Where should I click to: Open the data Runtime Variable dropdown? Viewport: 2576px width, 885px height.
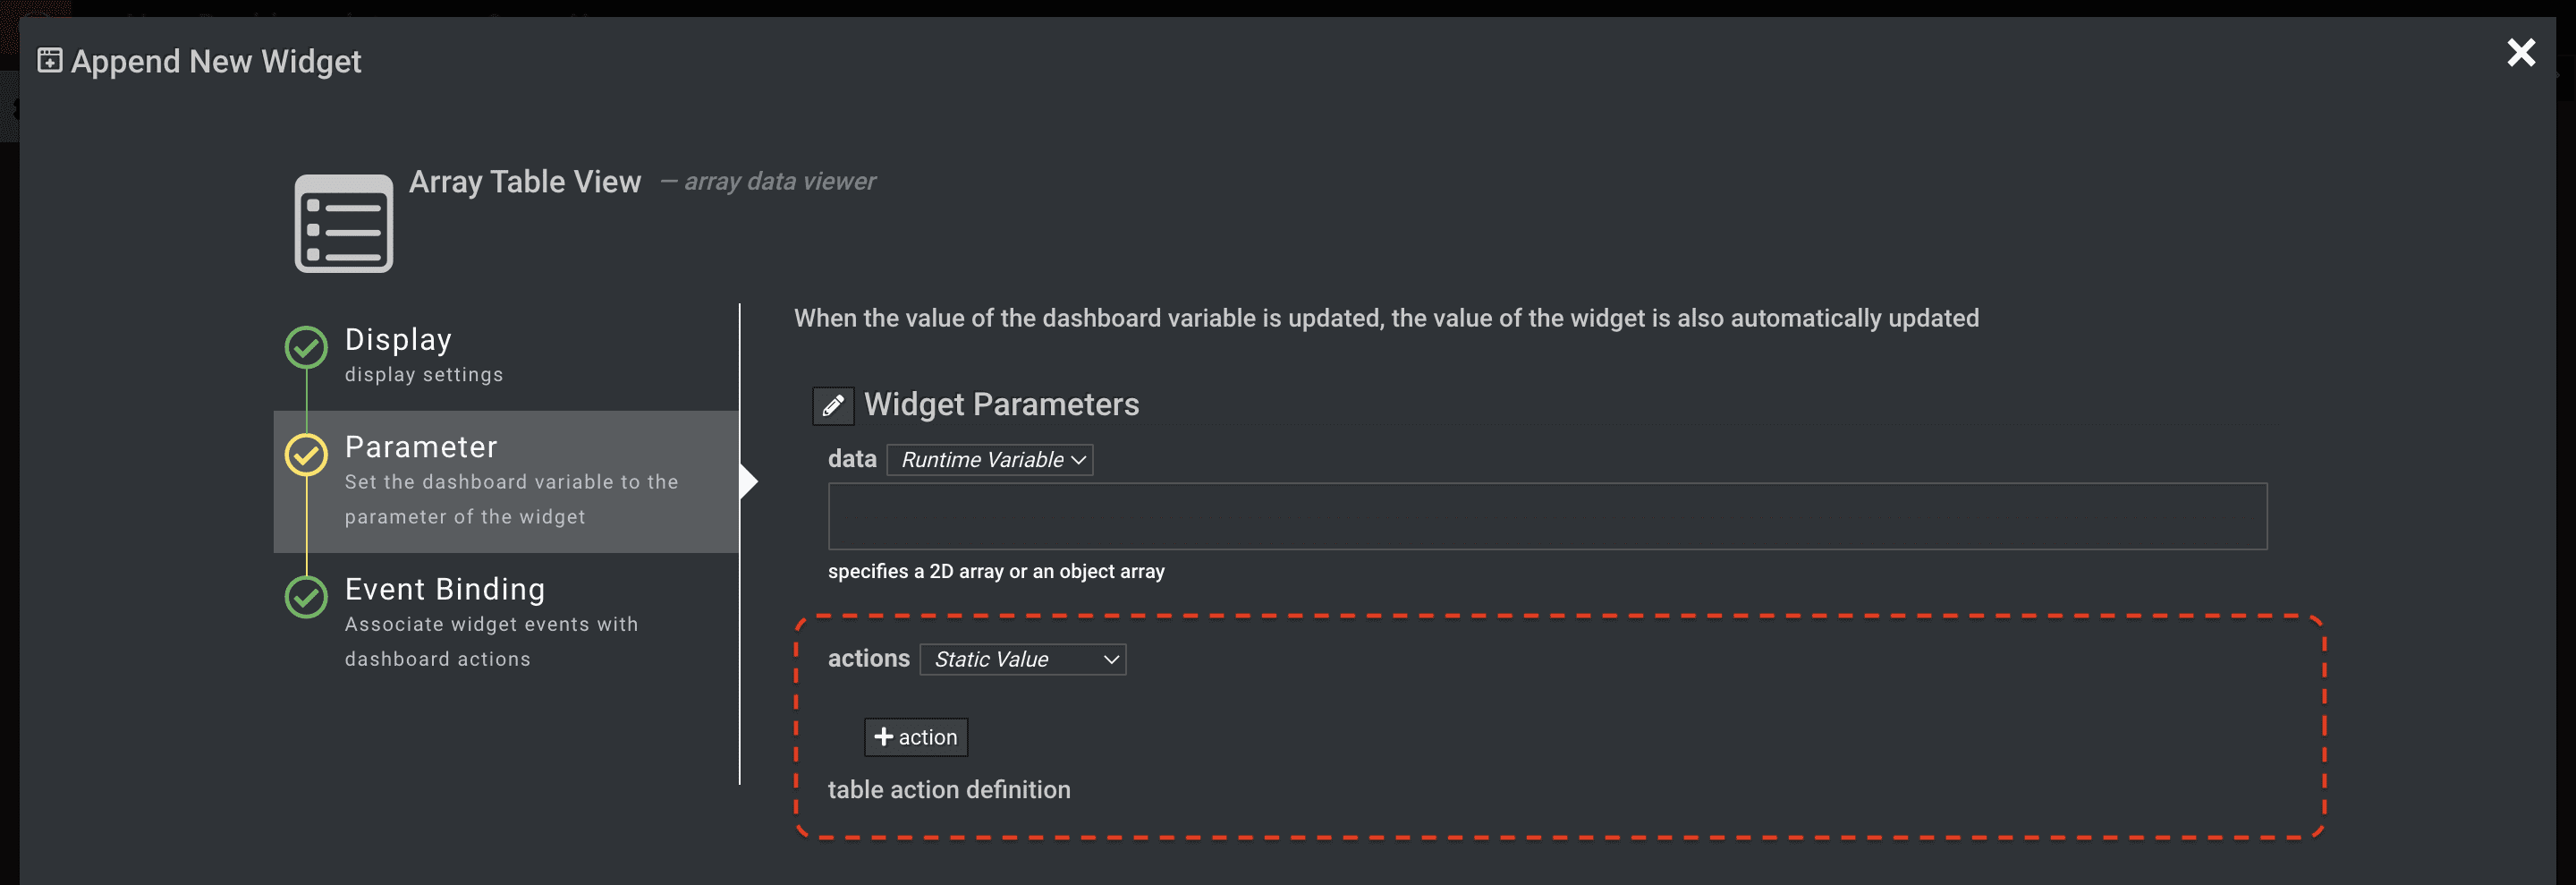(x=989, y=460)
